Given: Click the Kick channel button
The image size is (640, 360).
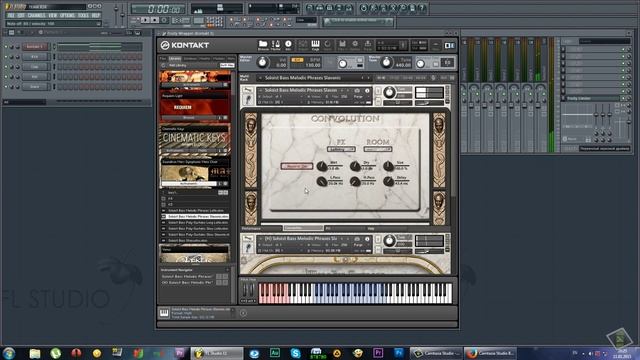Looking at the screenshot, I should [35, 57].
